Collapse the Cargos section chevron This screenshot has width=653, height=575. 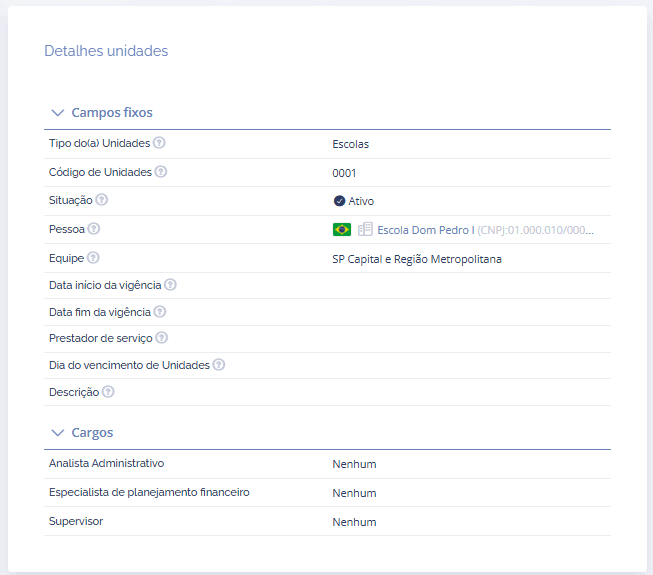(57, 433)
